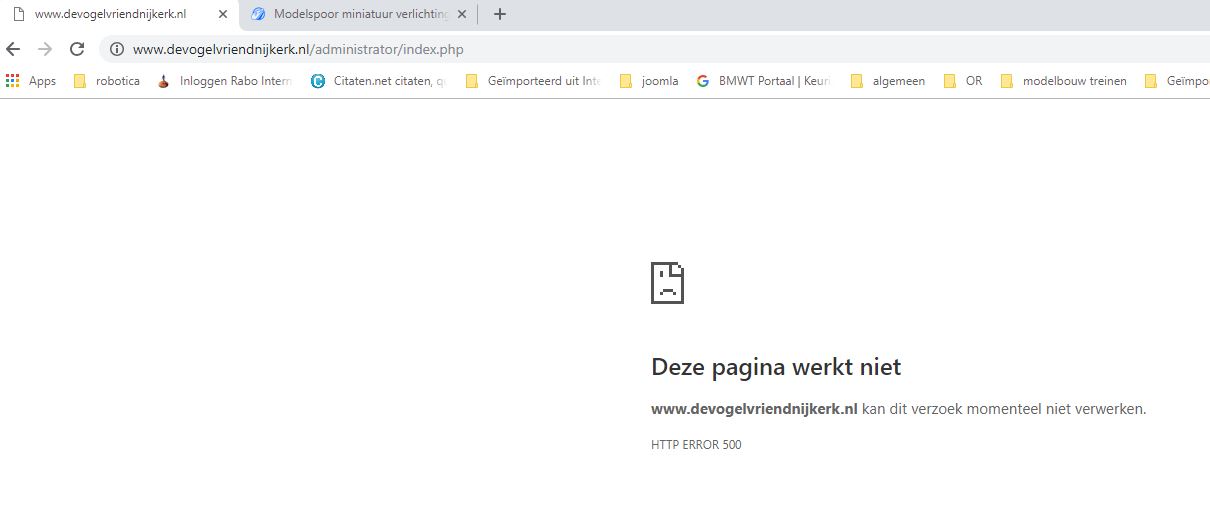Open the Citaten.net citaten bookmark
This screenshot has width=1210, height=529.
(379, 81)
